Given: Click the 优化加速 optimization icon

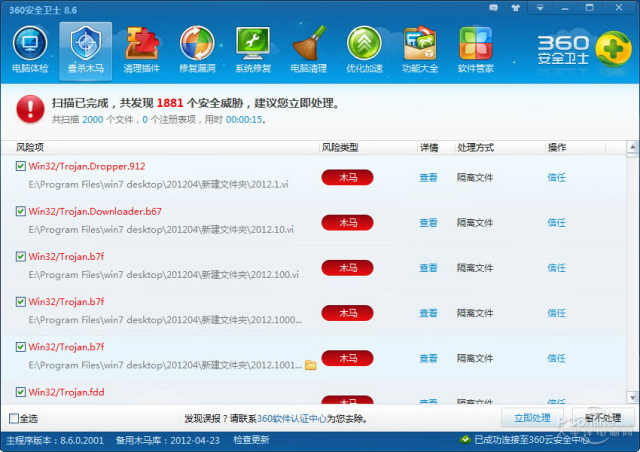Looking at the screenshot, I should point(364,50).
